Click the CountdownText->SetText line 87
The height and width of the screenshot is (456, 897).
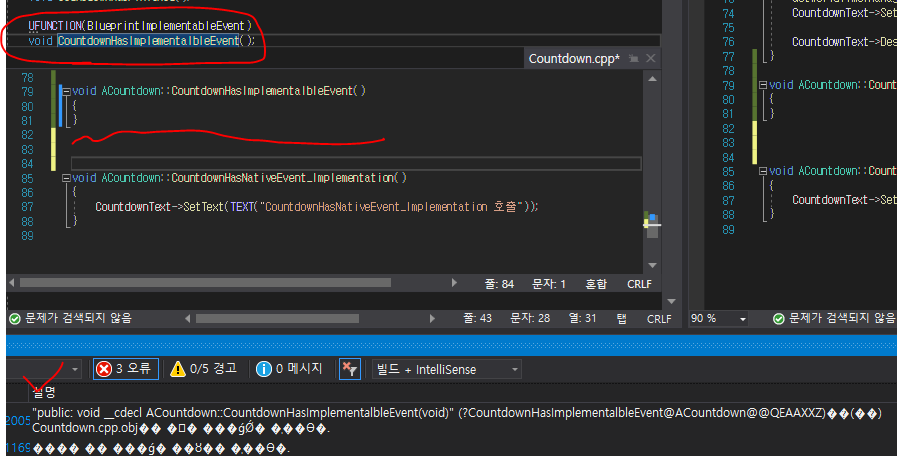click(316, 207)
